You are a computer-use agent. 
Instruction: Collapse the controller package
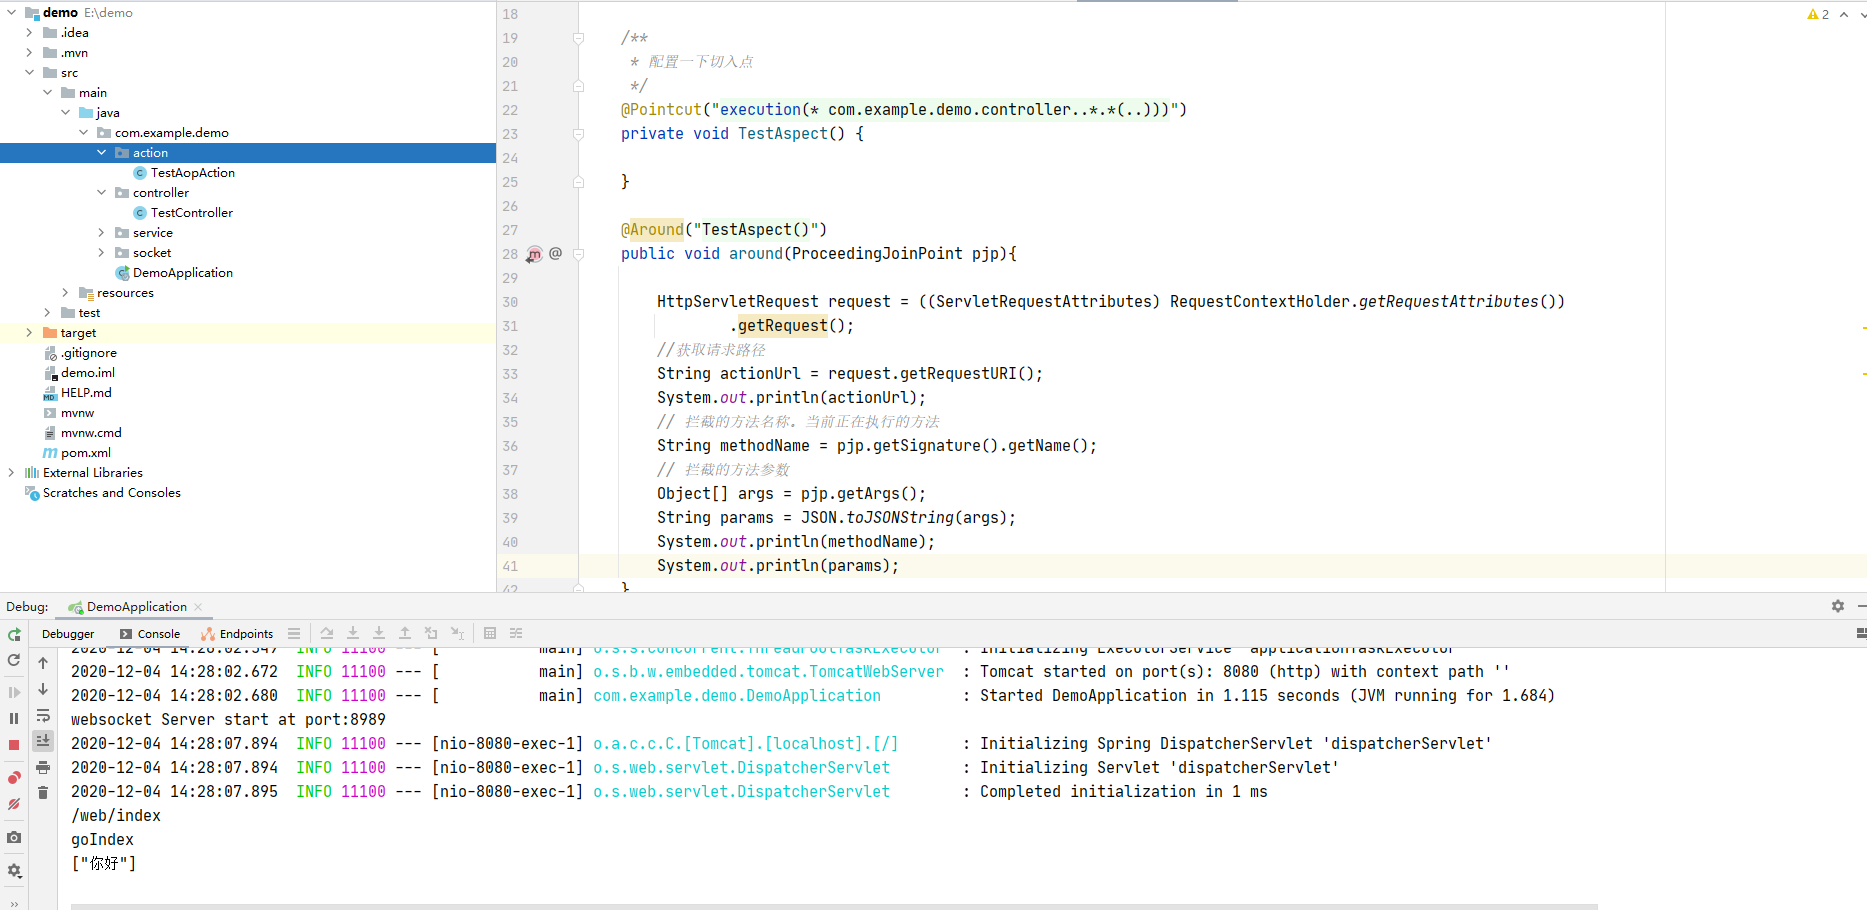click(x=101, y=193)
